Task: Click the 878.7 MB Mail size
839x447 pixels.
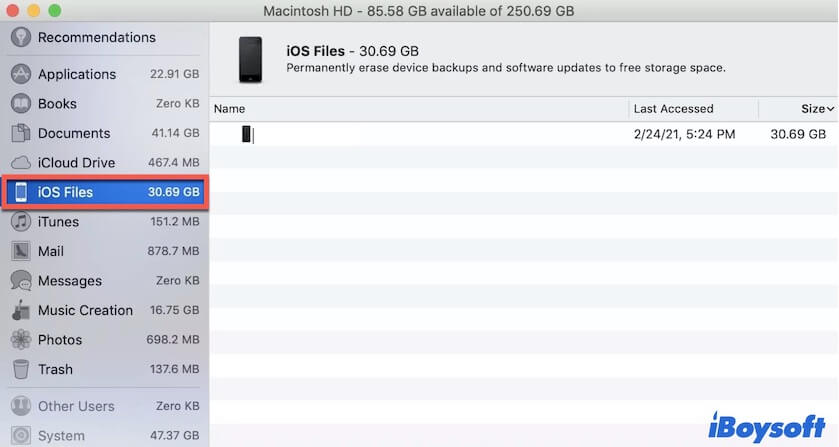Action: [x=173, y=251]
